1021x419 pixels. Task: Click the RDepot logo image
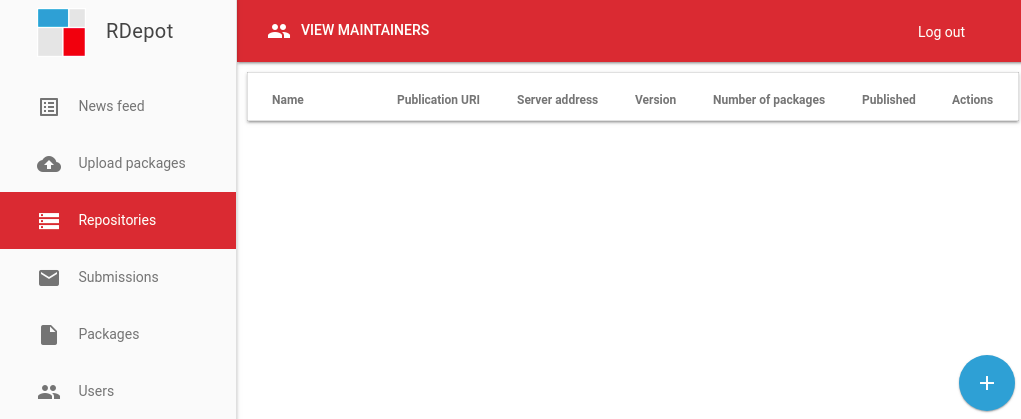pyautogui.click(x=61, y=32)
